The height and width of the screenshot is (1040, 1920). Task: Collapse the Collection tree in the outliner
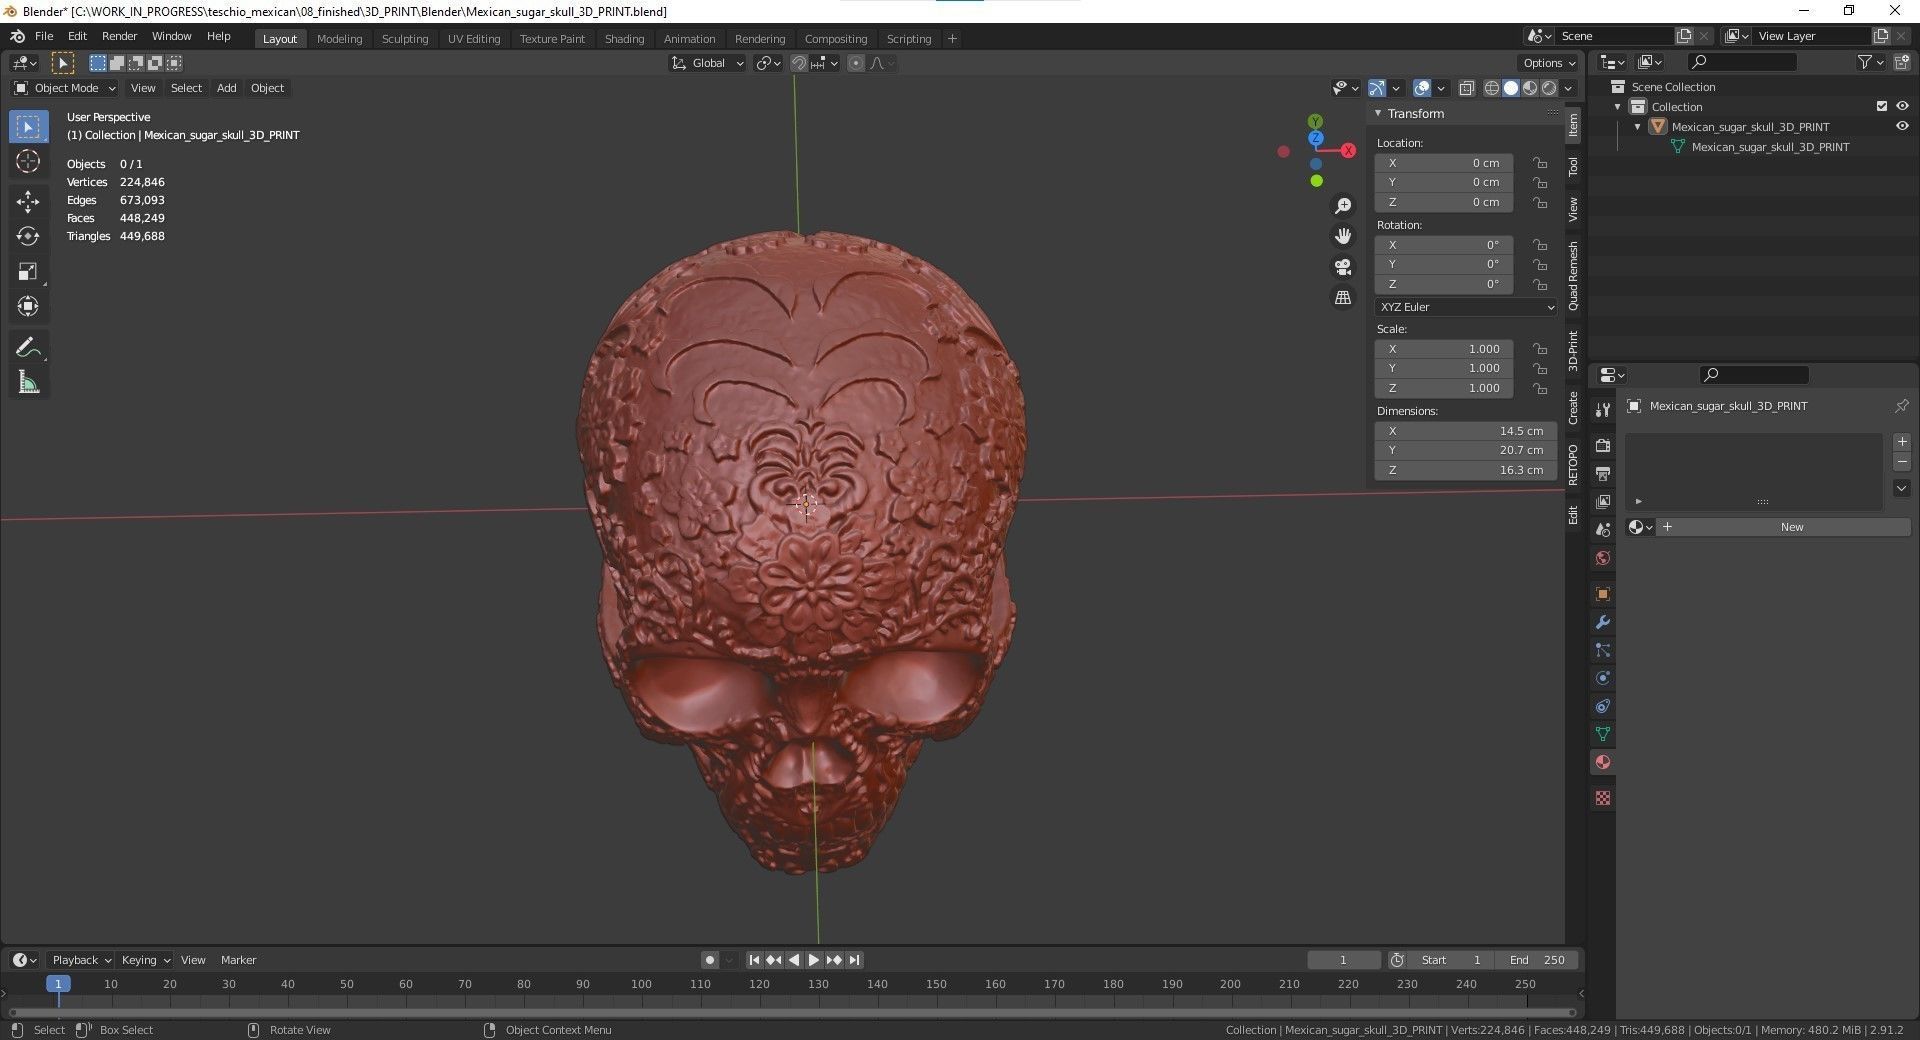(1617, 107)
